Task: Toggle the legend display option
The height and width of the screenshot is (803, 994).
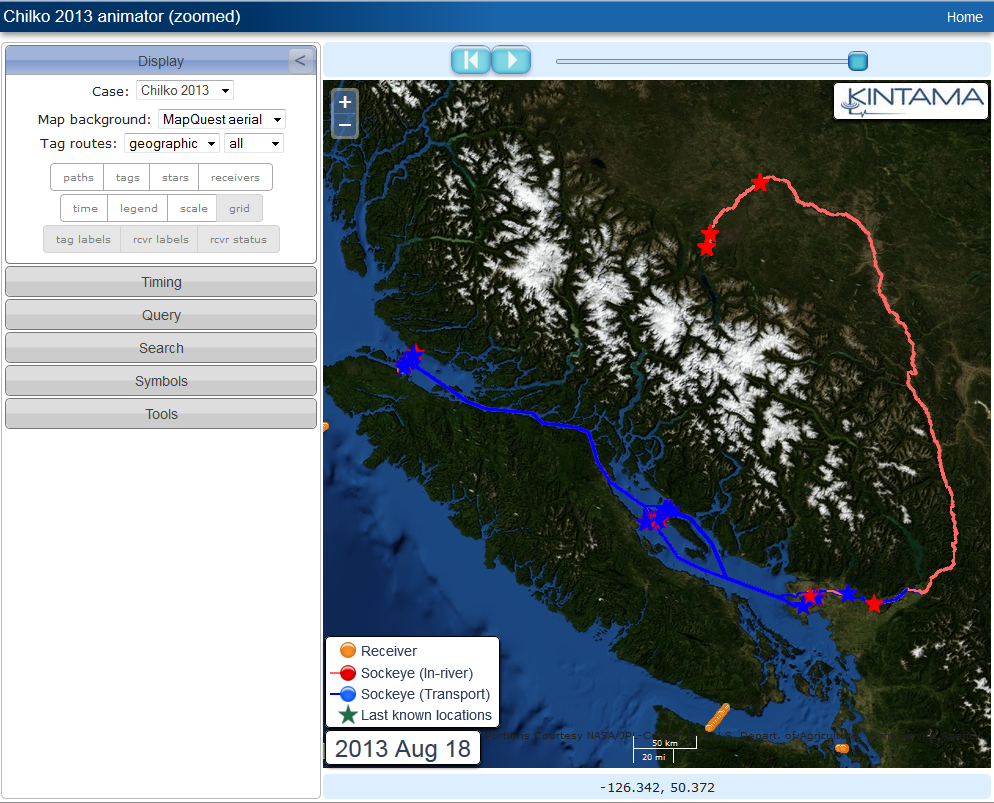Action: pyautogui.click(x=139, y=208)
